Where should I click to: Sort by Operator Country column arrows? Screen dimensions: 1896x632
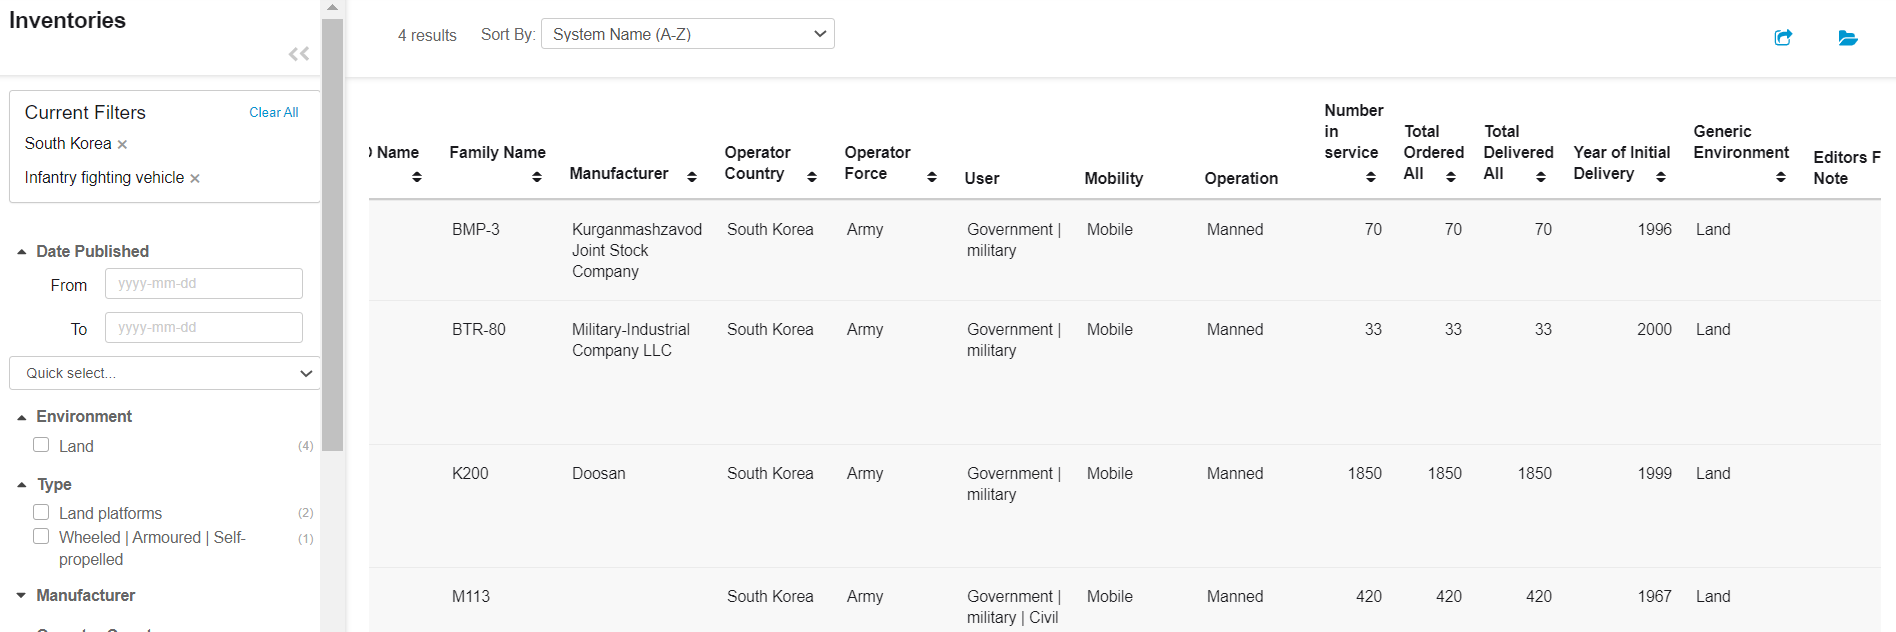[x=811, y=177]
